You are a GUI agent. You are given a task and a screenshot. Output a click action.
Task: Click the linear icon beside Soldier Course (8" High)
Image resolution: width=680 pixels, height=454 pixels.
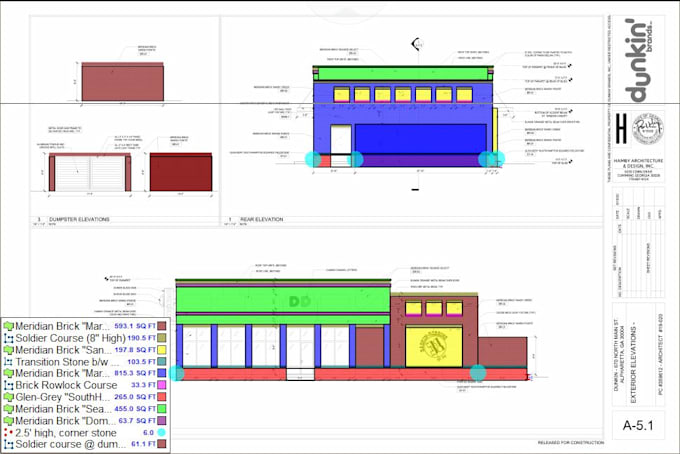(8, 338)
